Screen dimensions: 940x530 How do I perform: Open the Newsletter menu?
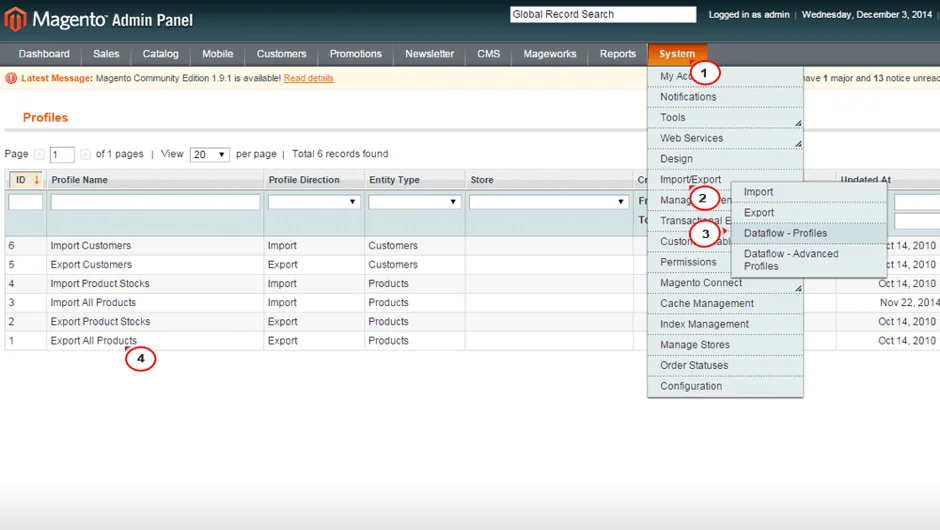(x=429, y=54)
